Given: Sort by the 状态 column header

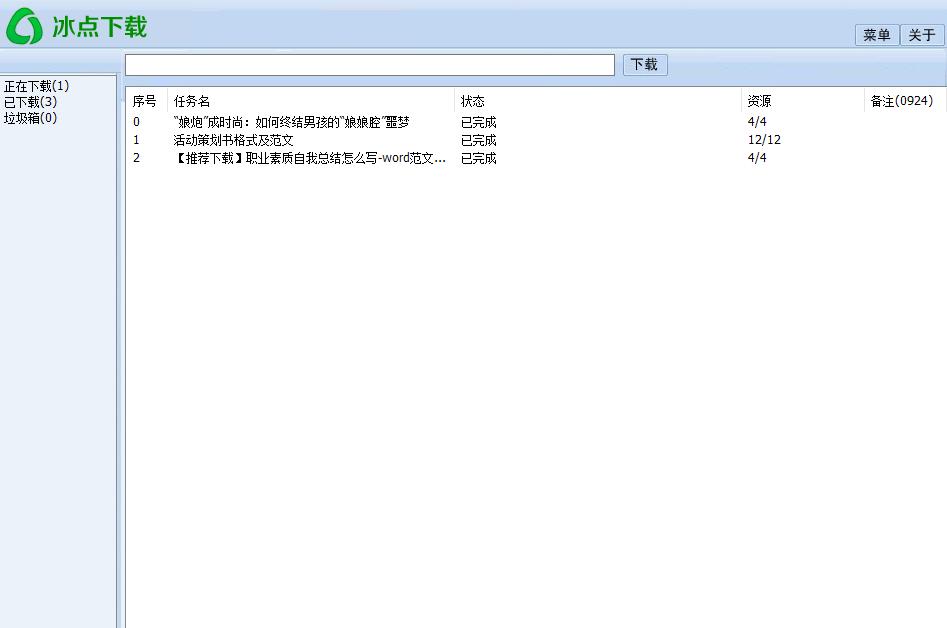Looking at the screenshot, I should pos(472,101).
